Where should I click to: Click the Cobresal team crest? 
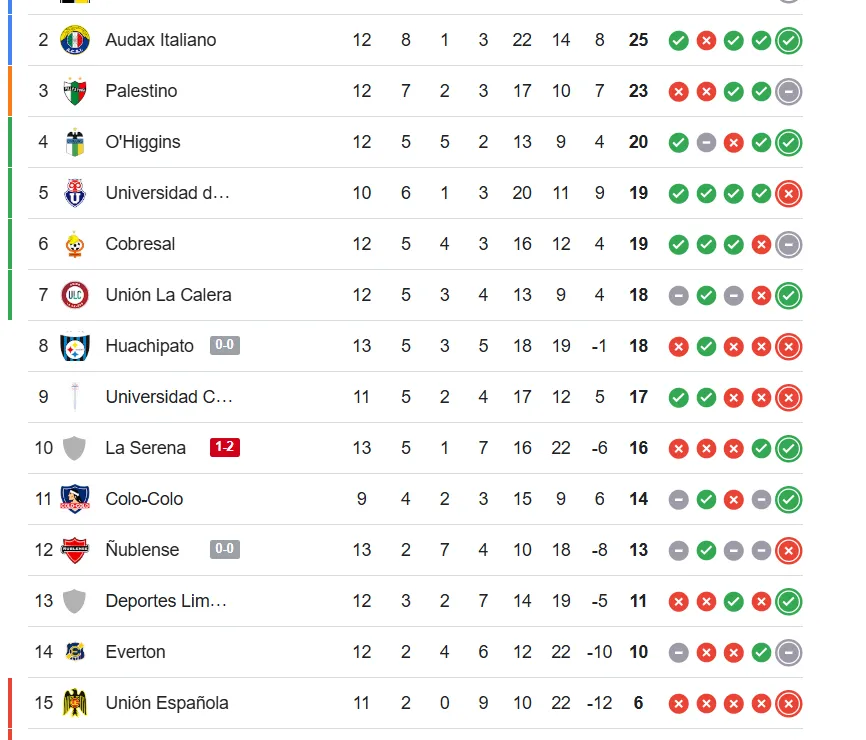[x=75, y=244]
